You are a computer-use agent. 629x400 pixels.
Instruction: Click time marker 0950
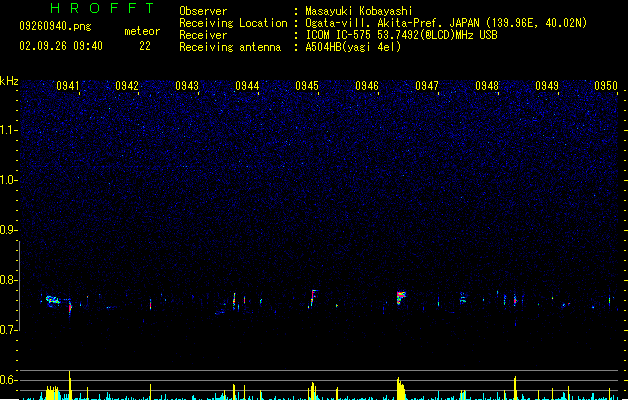606,86
